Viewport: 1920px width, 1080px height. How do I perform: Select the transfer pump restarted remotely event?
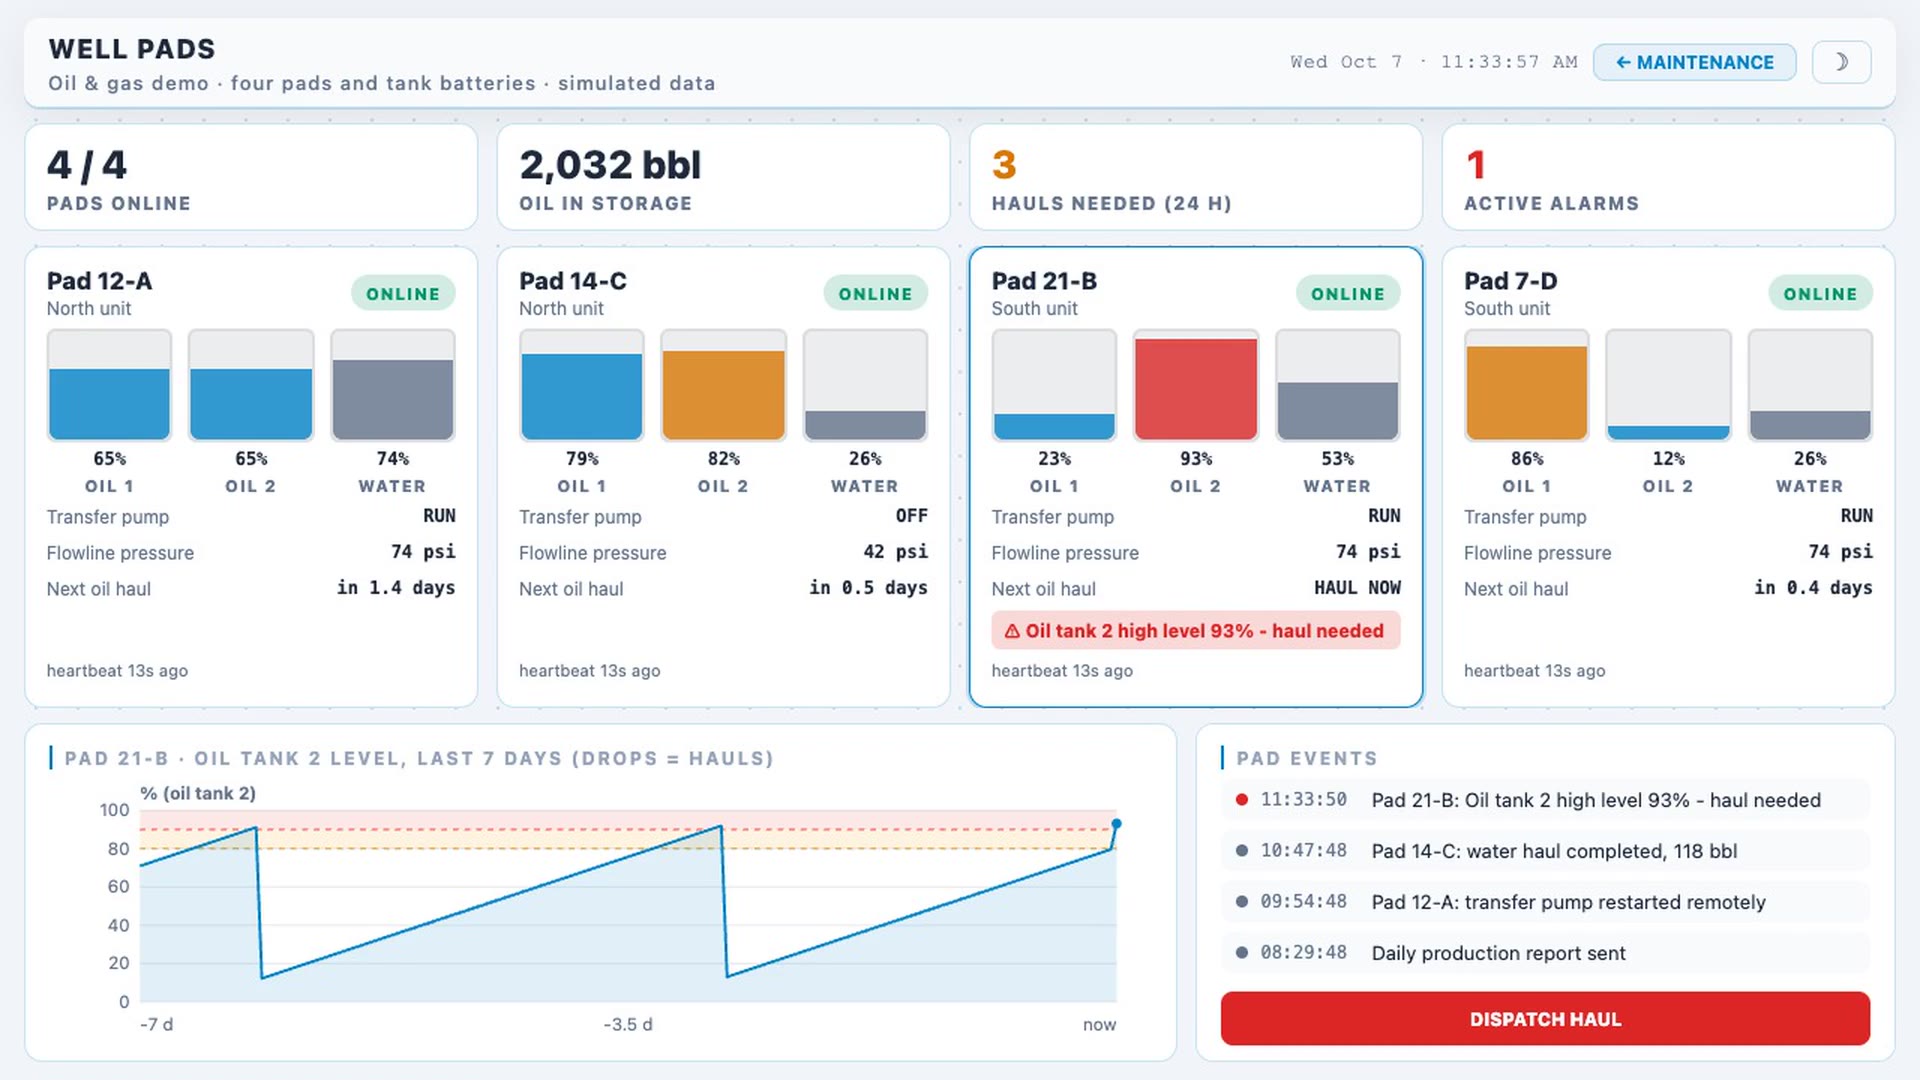[x=1545, y=902]
